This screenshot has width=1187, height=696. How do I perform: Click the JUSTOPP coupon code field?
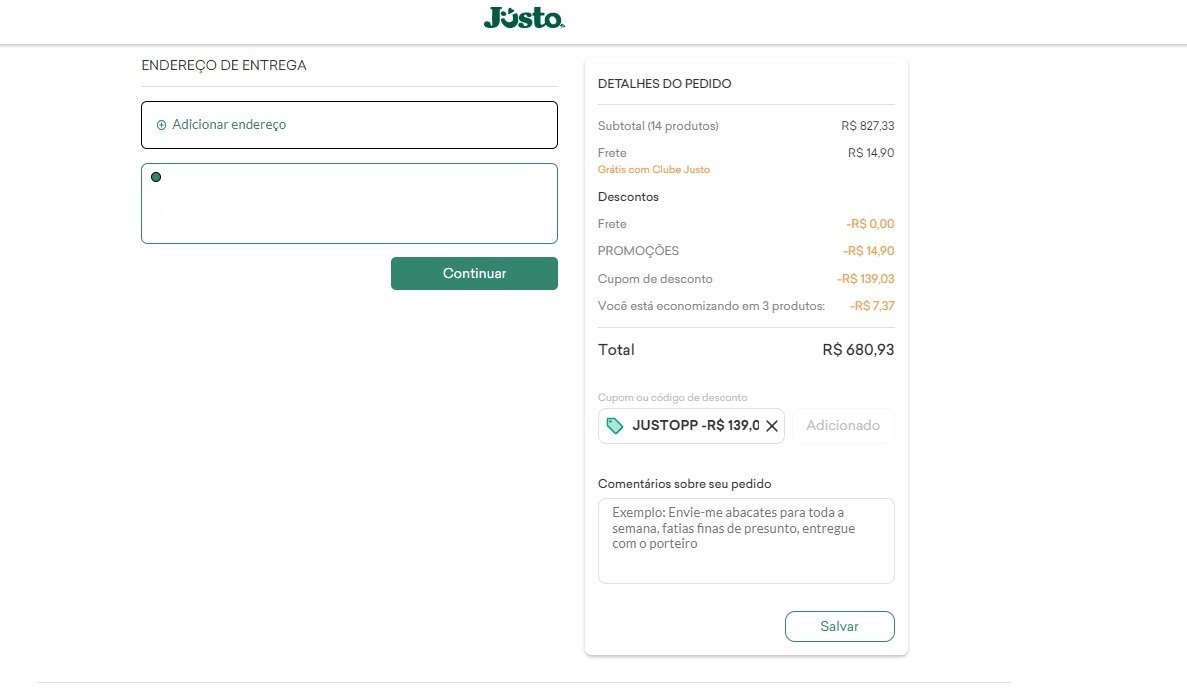[x=691, y=426]
